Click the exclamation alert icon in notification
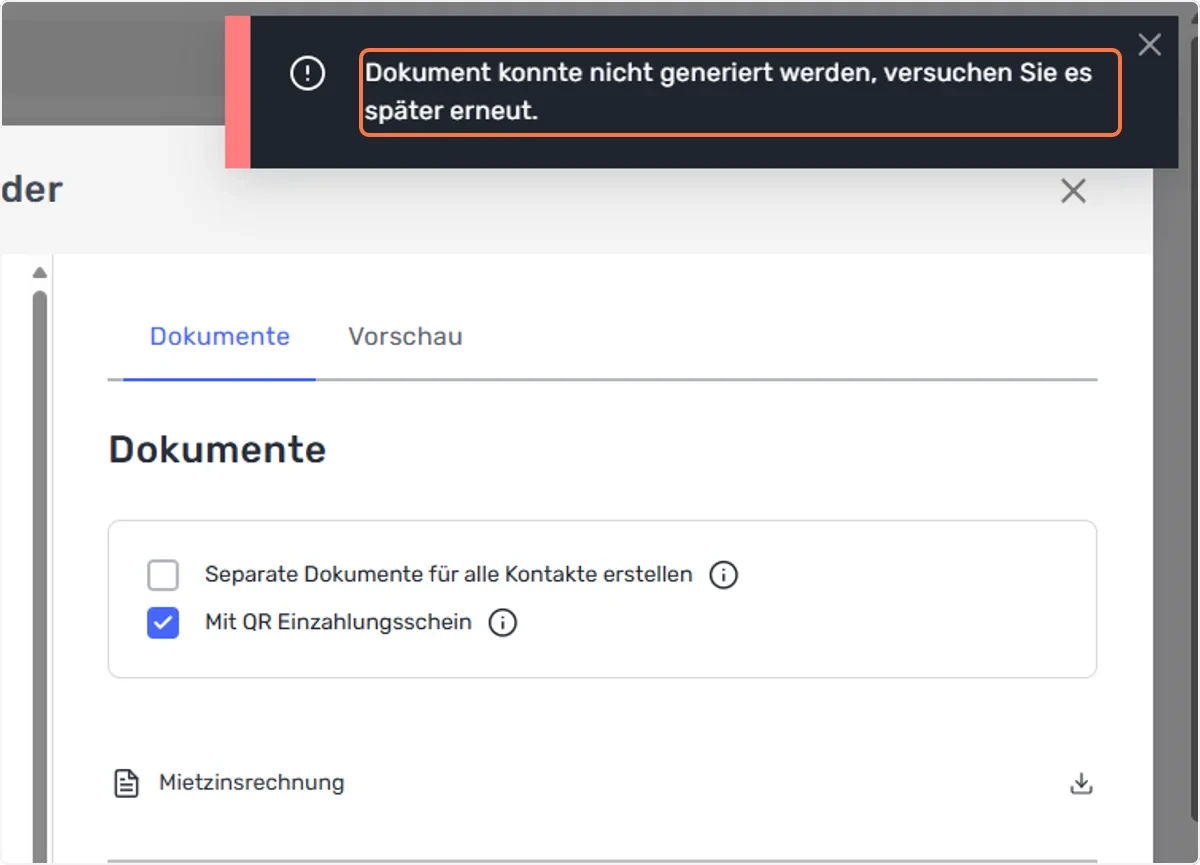Viewport: 1200px width, 865px height. coord(307,73)
